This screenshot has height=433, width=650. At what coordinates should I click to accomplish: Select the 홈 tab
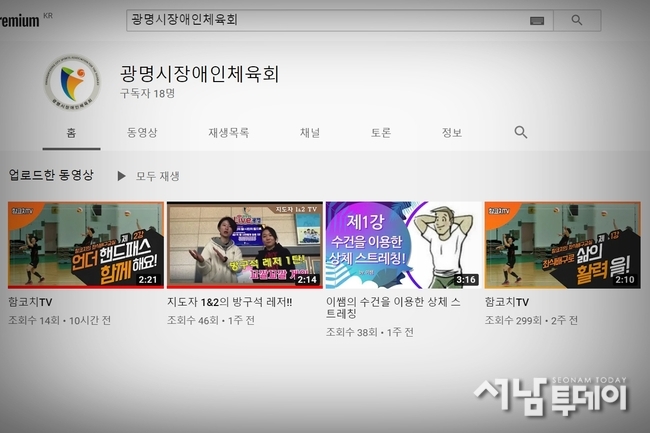click(71, 133)
